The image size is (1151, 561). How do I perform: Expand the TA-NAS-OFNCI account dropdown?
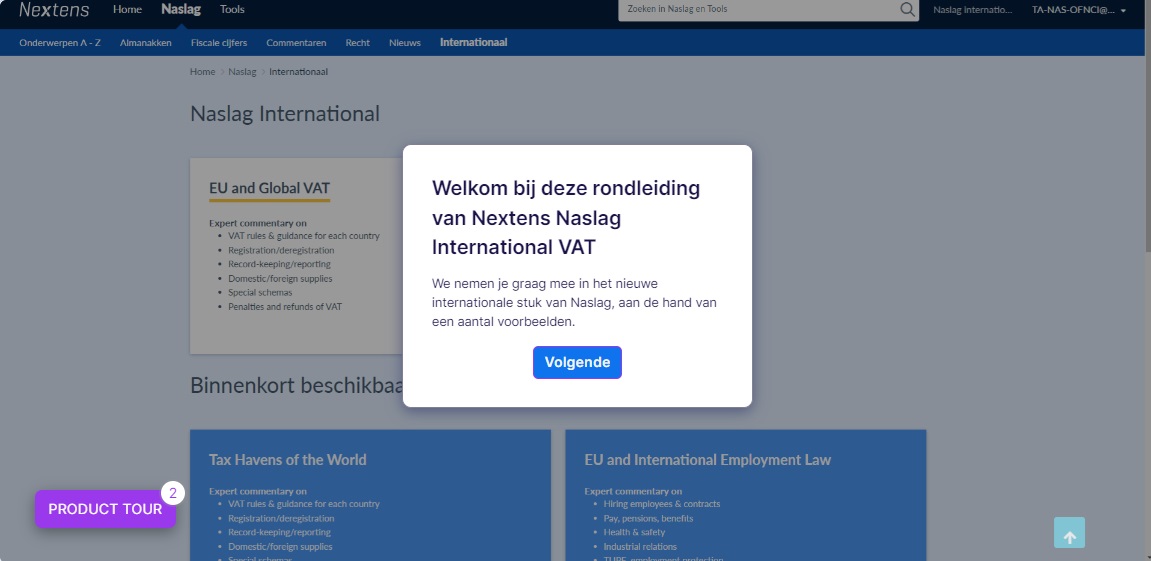1079,10
